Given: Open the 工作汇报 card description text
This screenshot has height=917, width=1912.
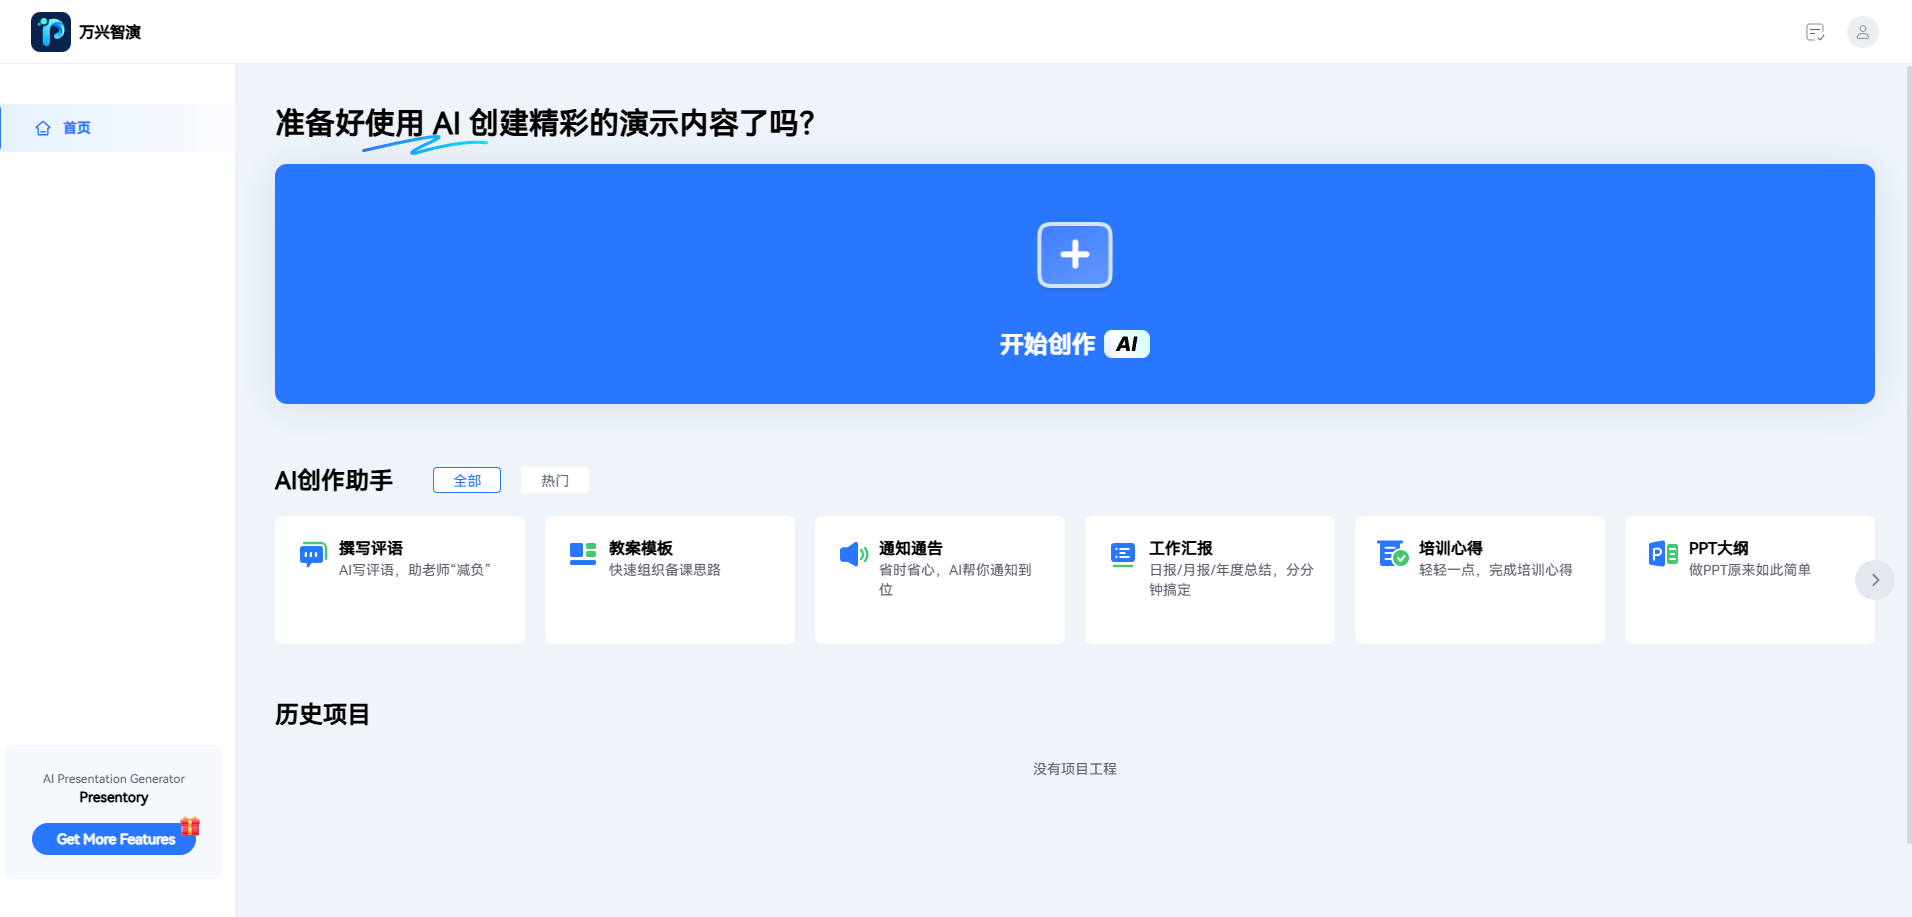Looking at the screenshot, I should point(1230,579).
